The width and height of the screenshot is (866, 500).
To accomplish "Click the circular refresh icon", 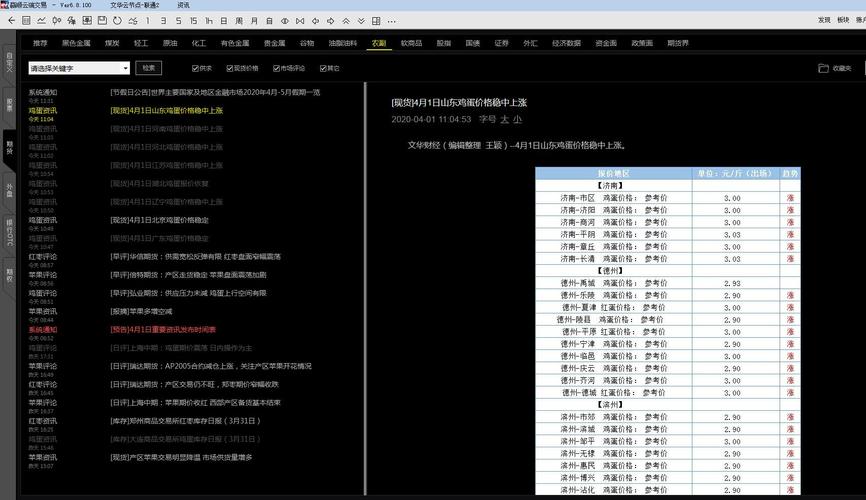I will pyautogui.click(x=117, y=20).
